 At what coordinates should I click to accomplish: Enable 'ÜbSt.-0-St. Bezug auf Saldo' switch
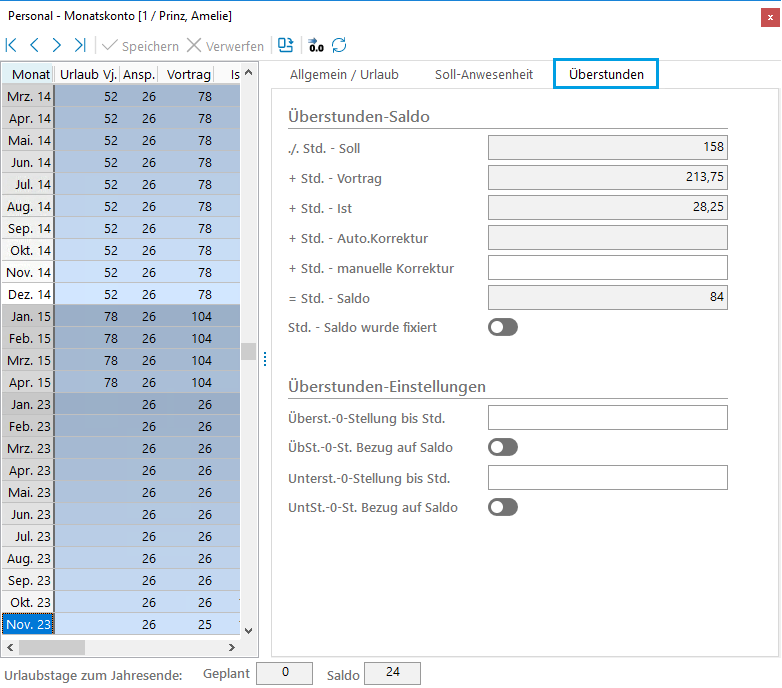pos(503,447)
